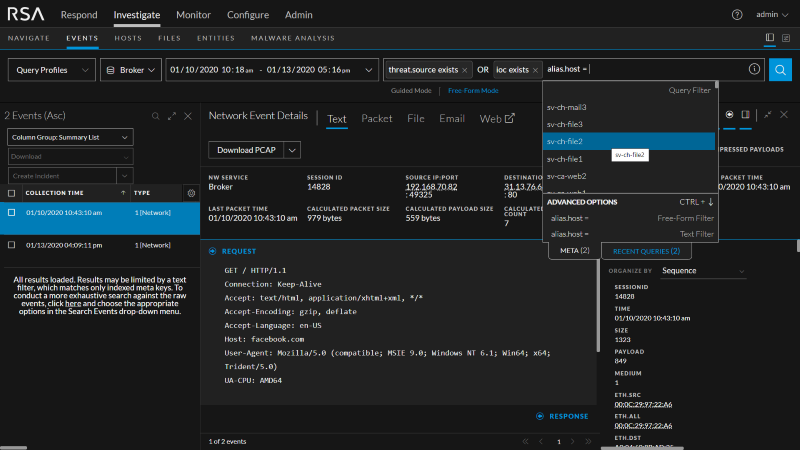800x450 pixels.
Task: Open the Configure menu
Action: click(247, 15)
